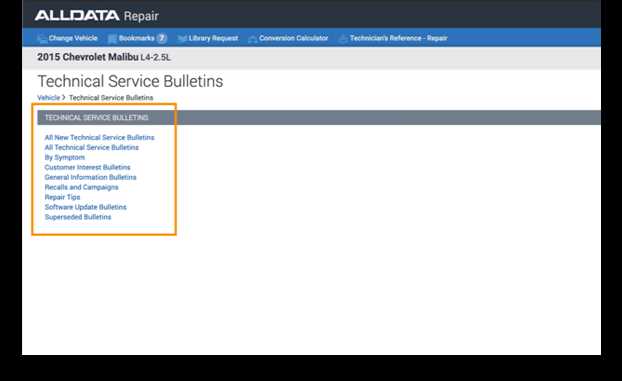This screenshot has height=381, width=622.
Task: Click the Library Request icon
Action: coord(182,38)
